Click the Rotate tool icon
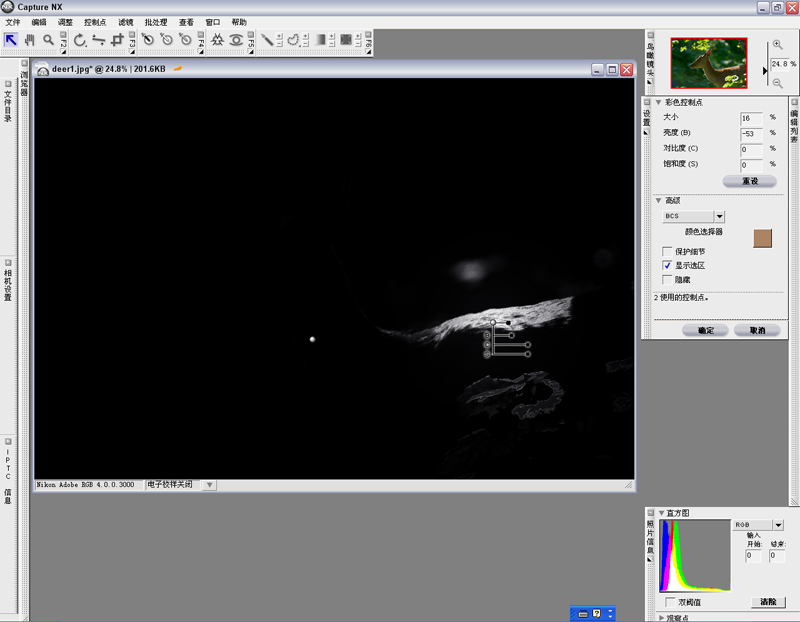This screenshot has width=800, height=622. [x=80, y=40]
